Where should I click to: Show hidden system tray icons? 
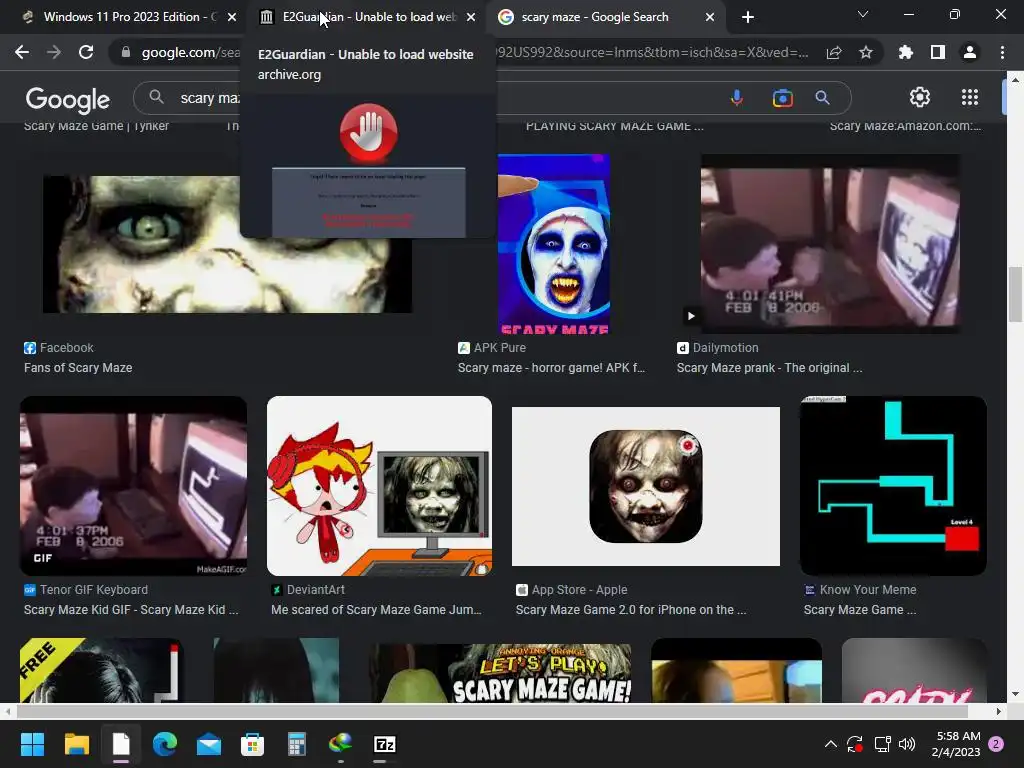[831, 744]
